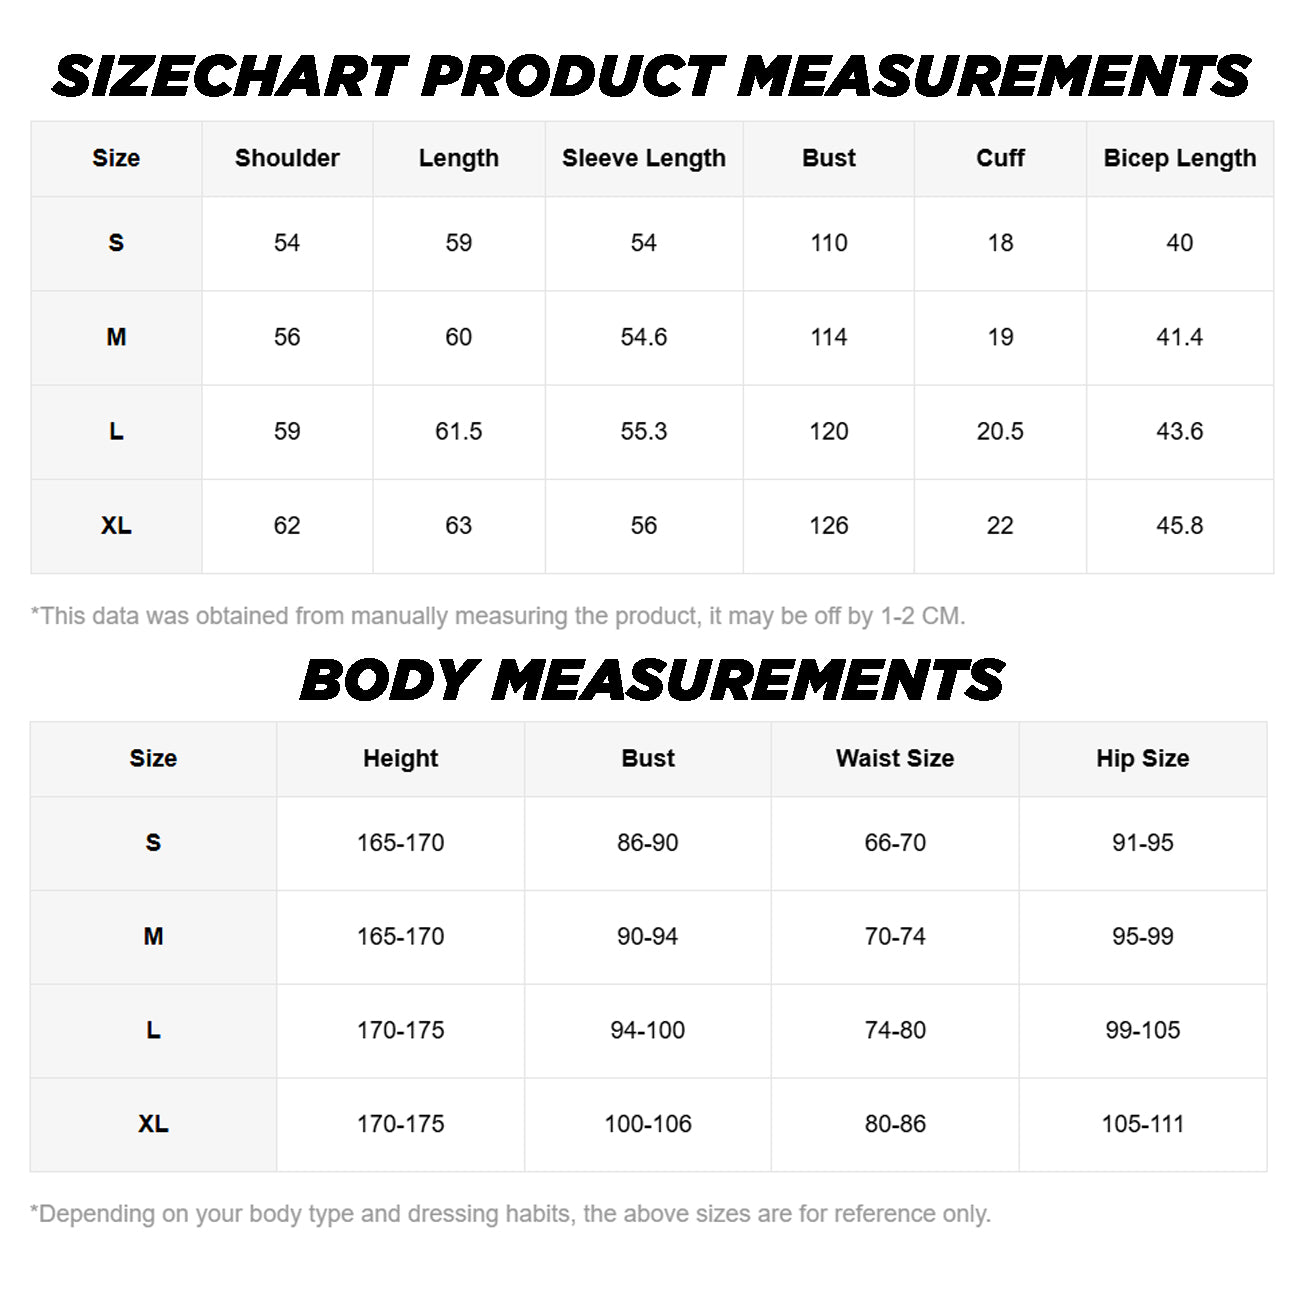
Task: Select the 45.8 bicep length cell
Action: [x=1179, y=525]
